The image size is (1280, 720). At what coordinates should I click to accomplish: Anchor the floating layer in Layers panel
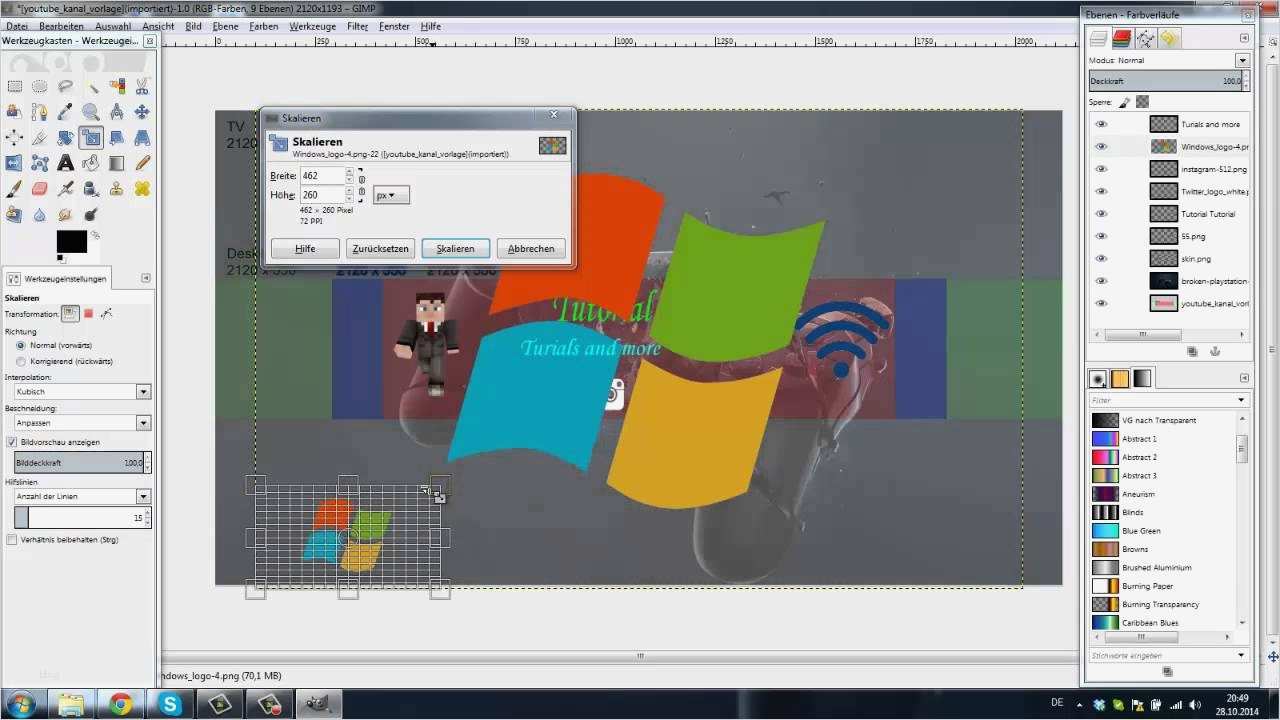1215,352
